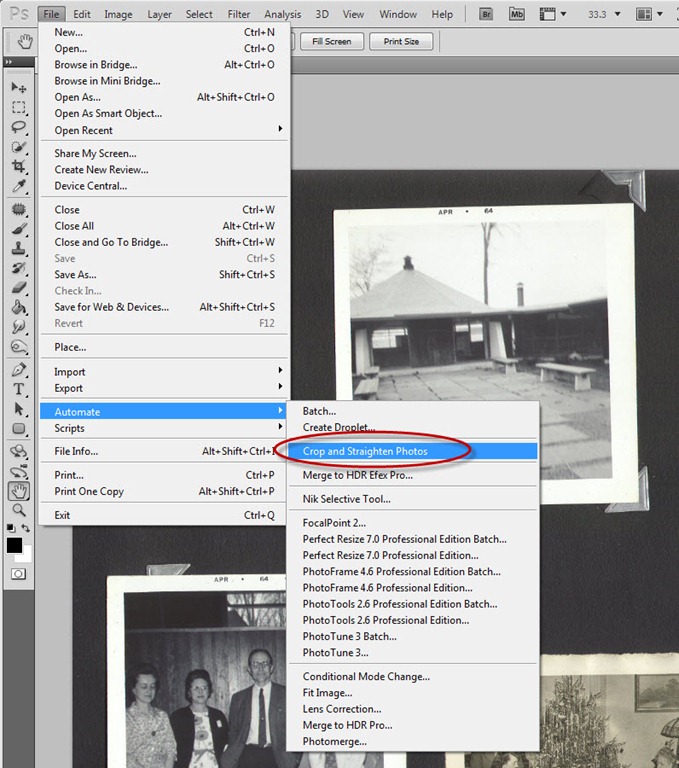Viewport: 679px width, 768px height.
Task: Open the Image menu
Action: pos(118,14)
